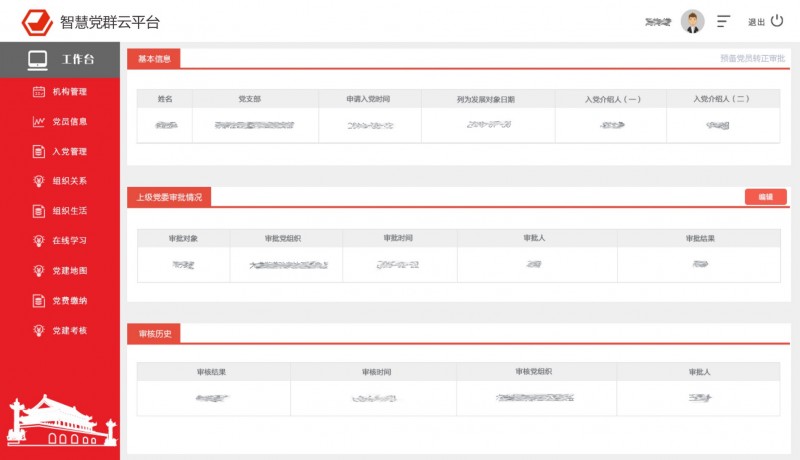Viewport: 800px width, 460px height.
Task: Click the 入党介绍人（二）column header
Action: 721,99
